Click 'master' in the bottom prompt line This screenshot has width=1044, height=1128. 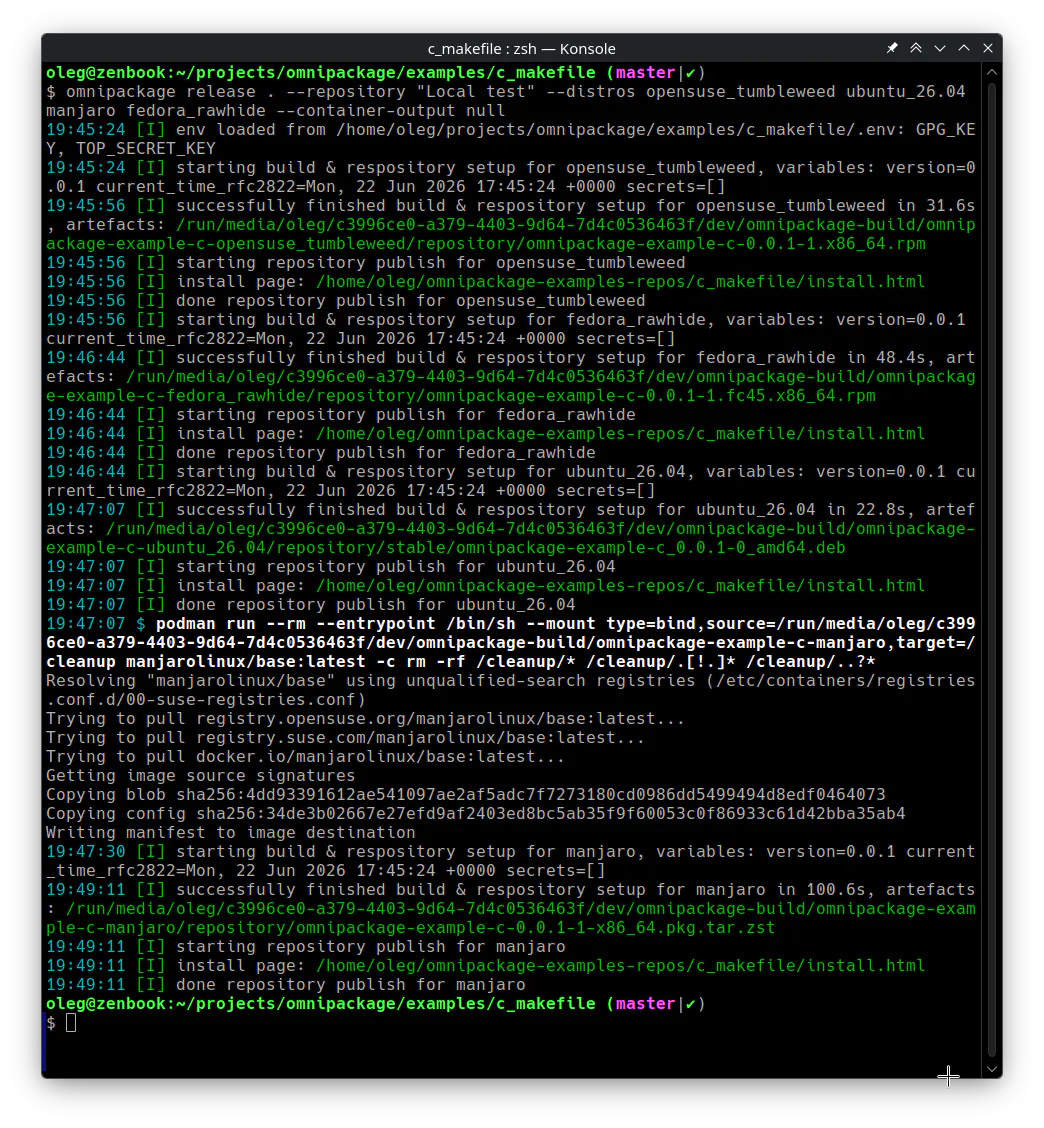click(645, 1004)
